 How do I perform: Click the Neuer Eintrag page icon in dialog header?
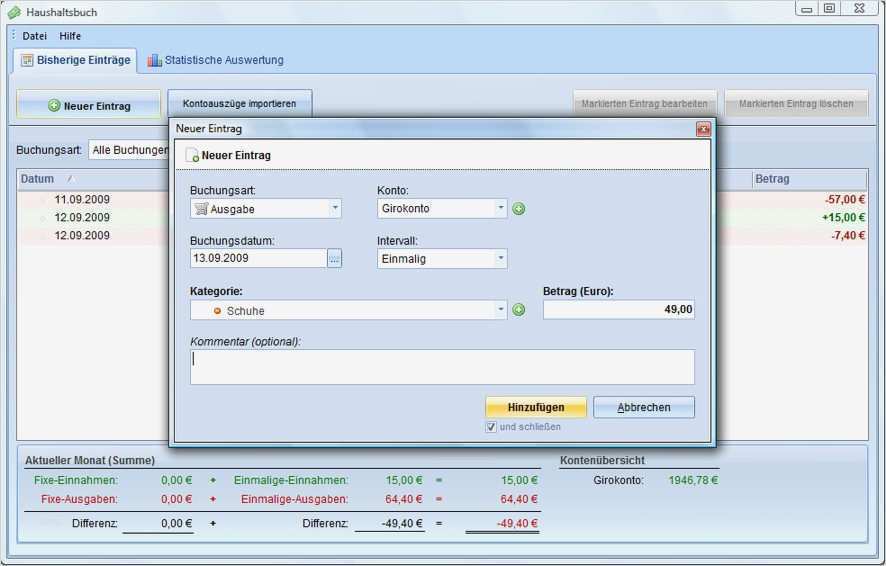192,156
